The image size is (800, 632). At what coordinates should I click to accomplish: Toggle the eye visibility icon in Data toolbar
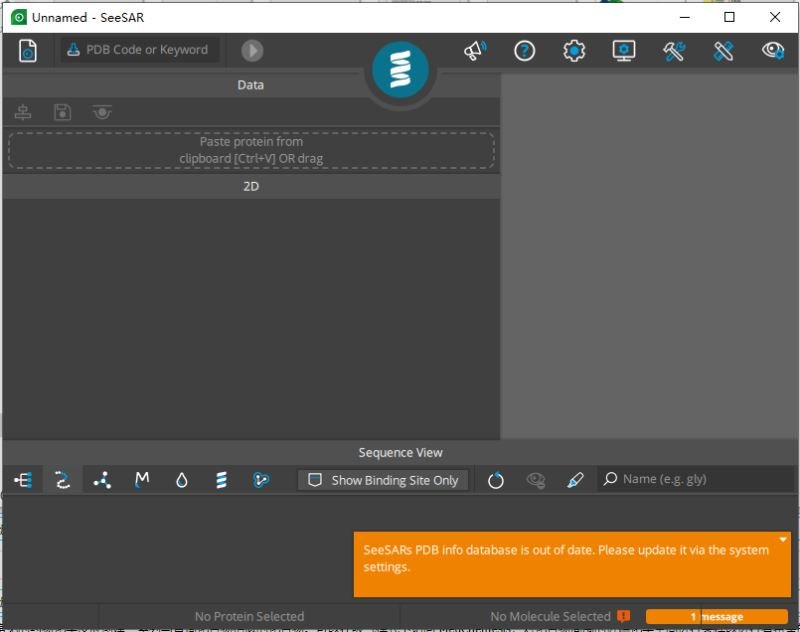pos(102,112)
